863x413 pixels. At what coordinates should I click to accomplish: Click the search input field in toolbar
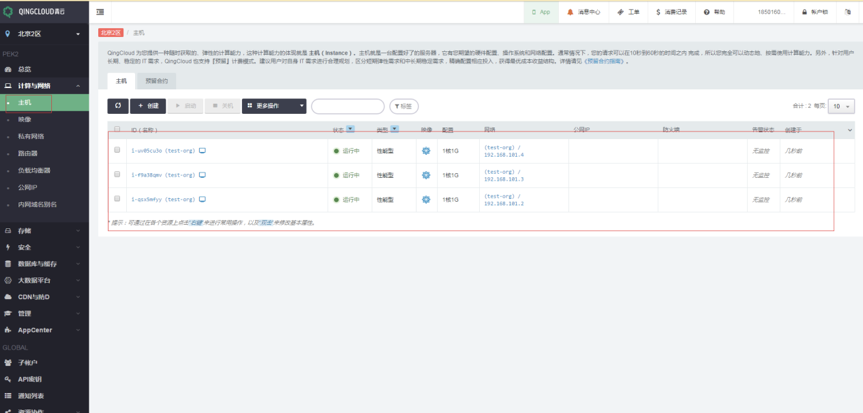click(347, 106)
